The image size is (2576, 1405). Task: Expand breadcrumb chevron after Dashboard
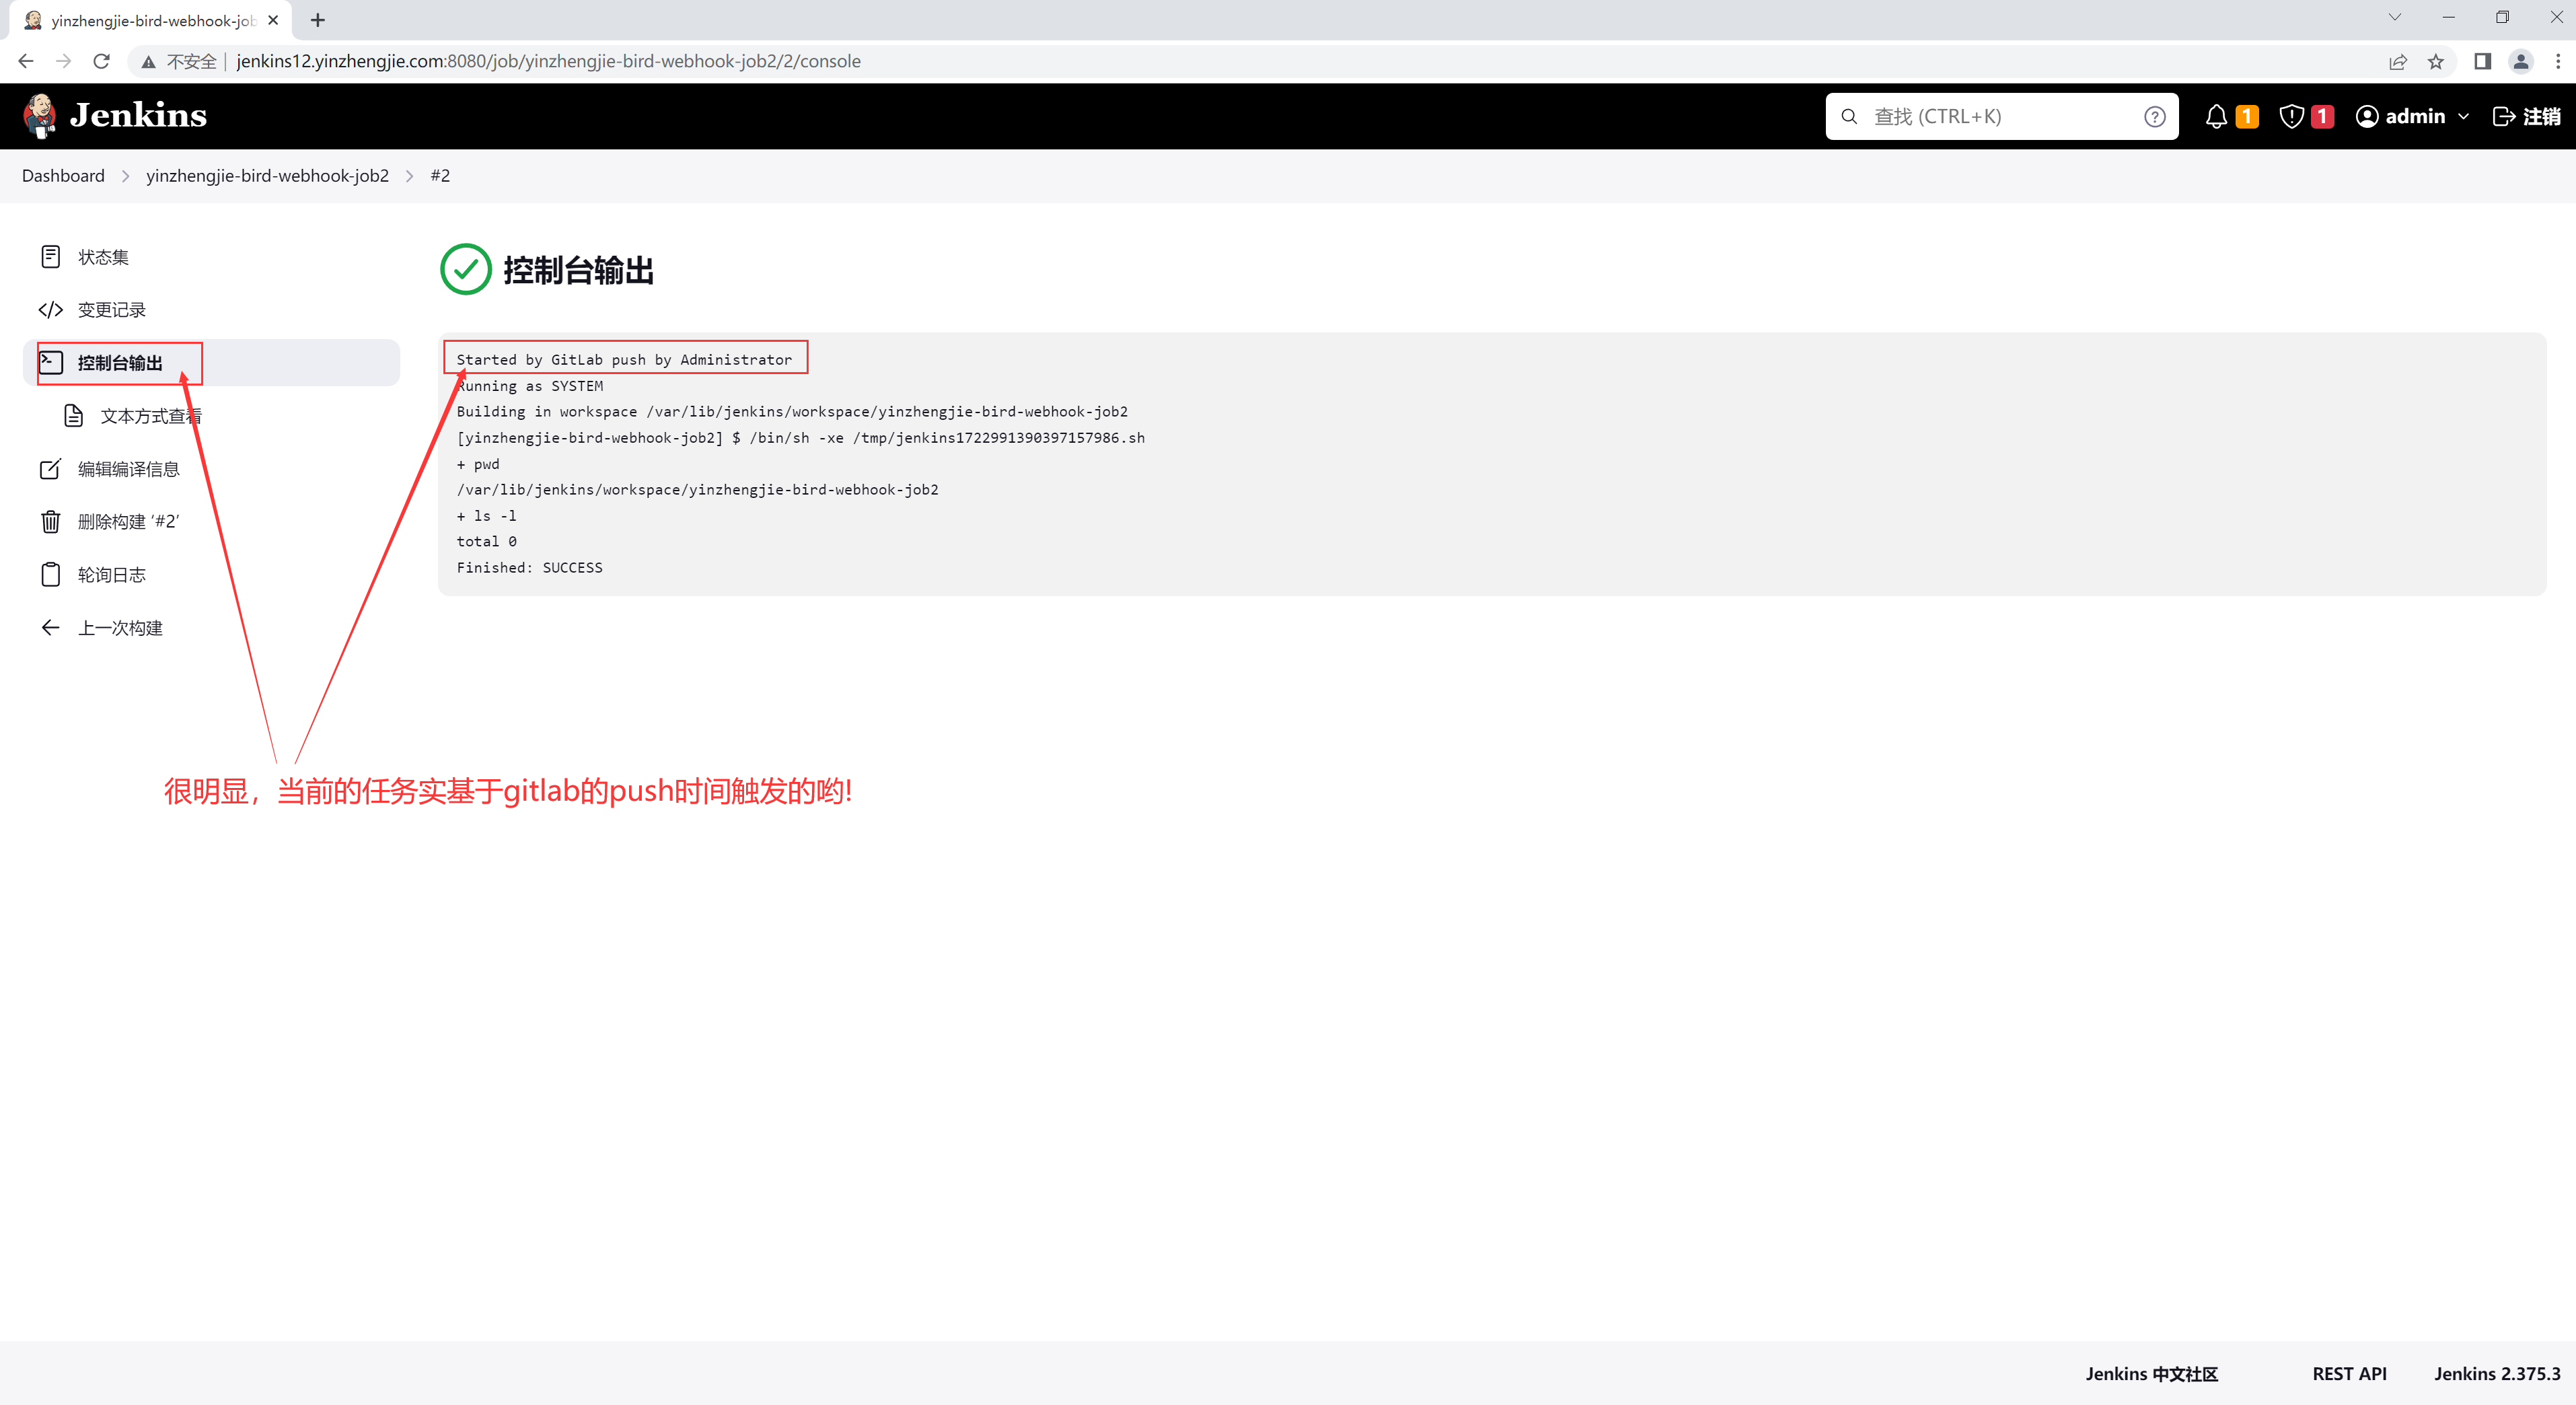click(126, 176)
